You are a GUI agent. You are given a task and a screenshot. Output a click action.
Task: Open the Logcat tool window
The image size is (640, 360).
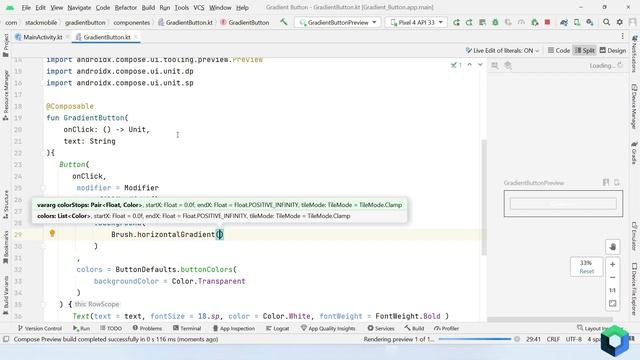[x=277, y=328]
